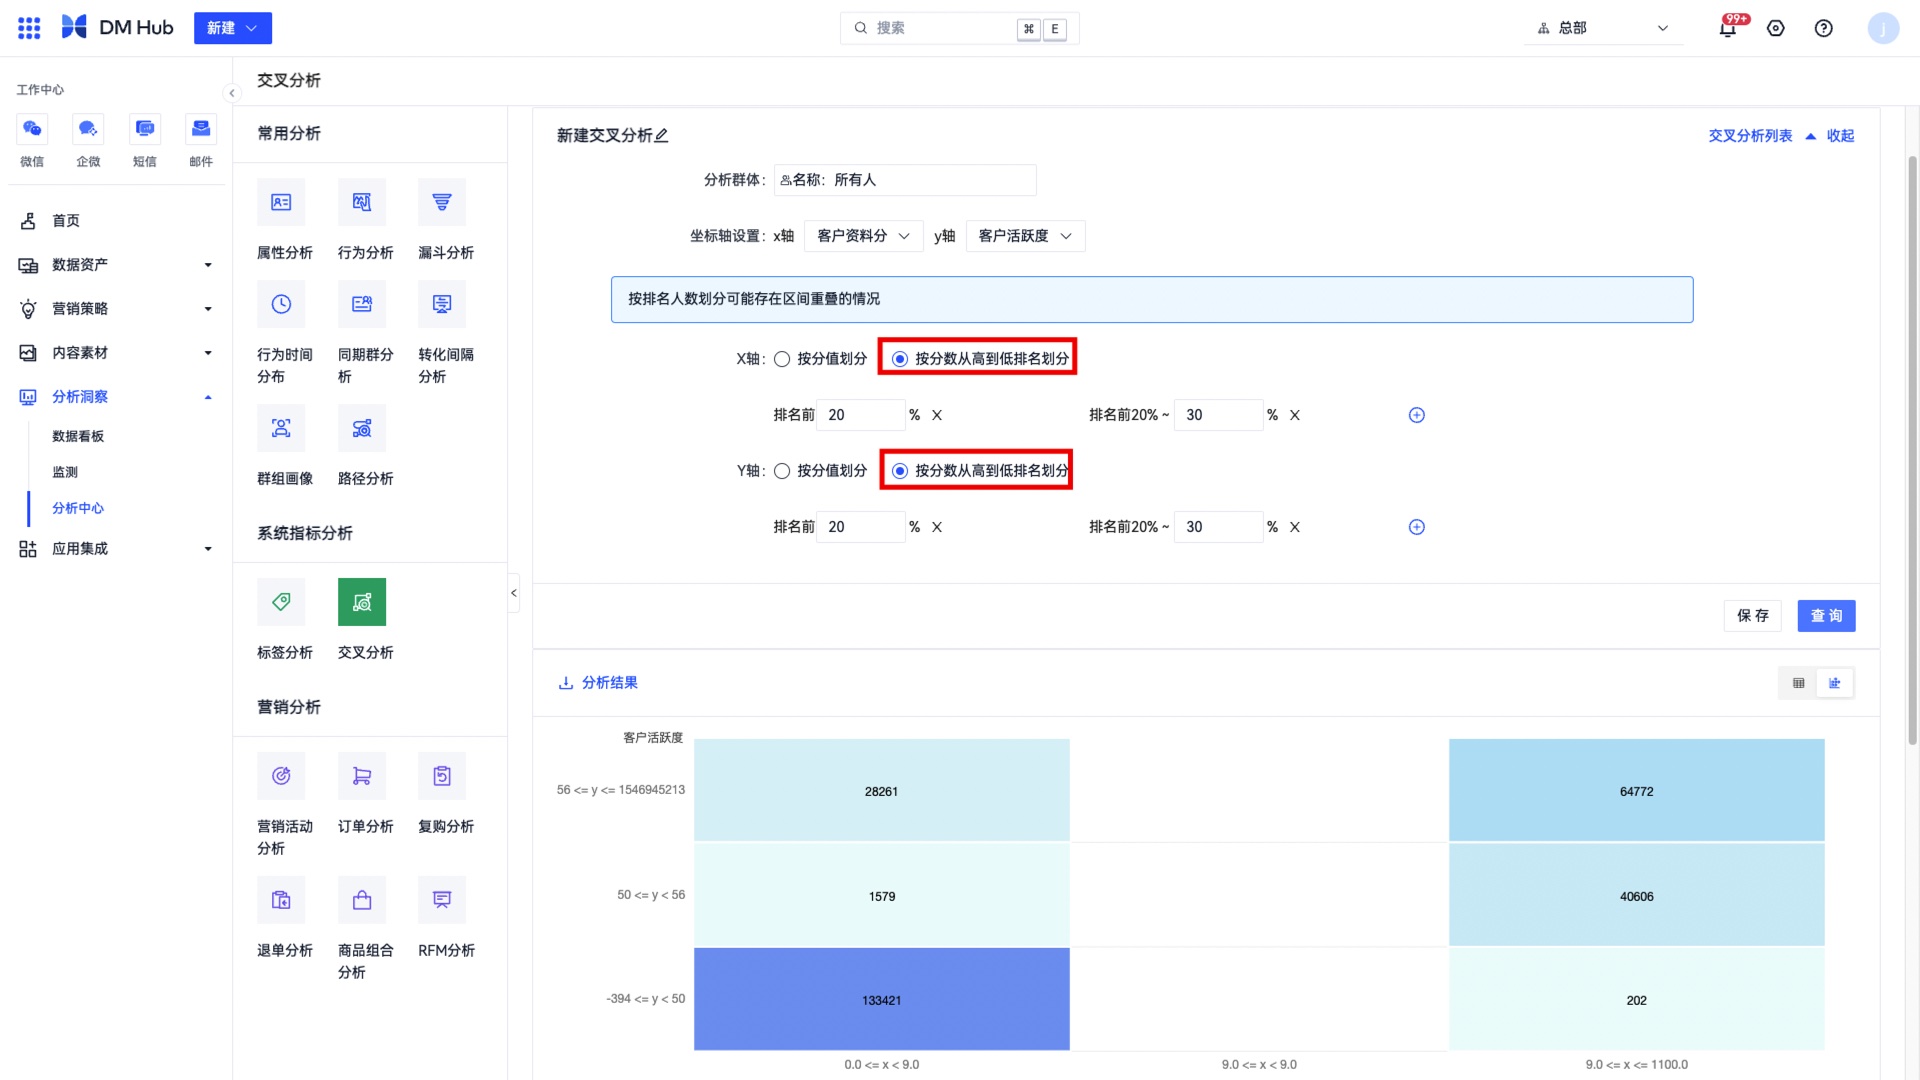Open 交叉分析列表 link
Viewport: 1920px width, 1080px height.
click(1750, 136)
